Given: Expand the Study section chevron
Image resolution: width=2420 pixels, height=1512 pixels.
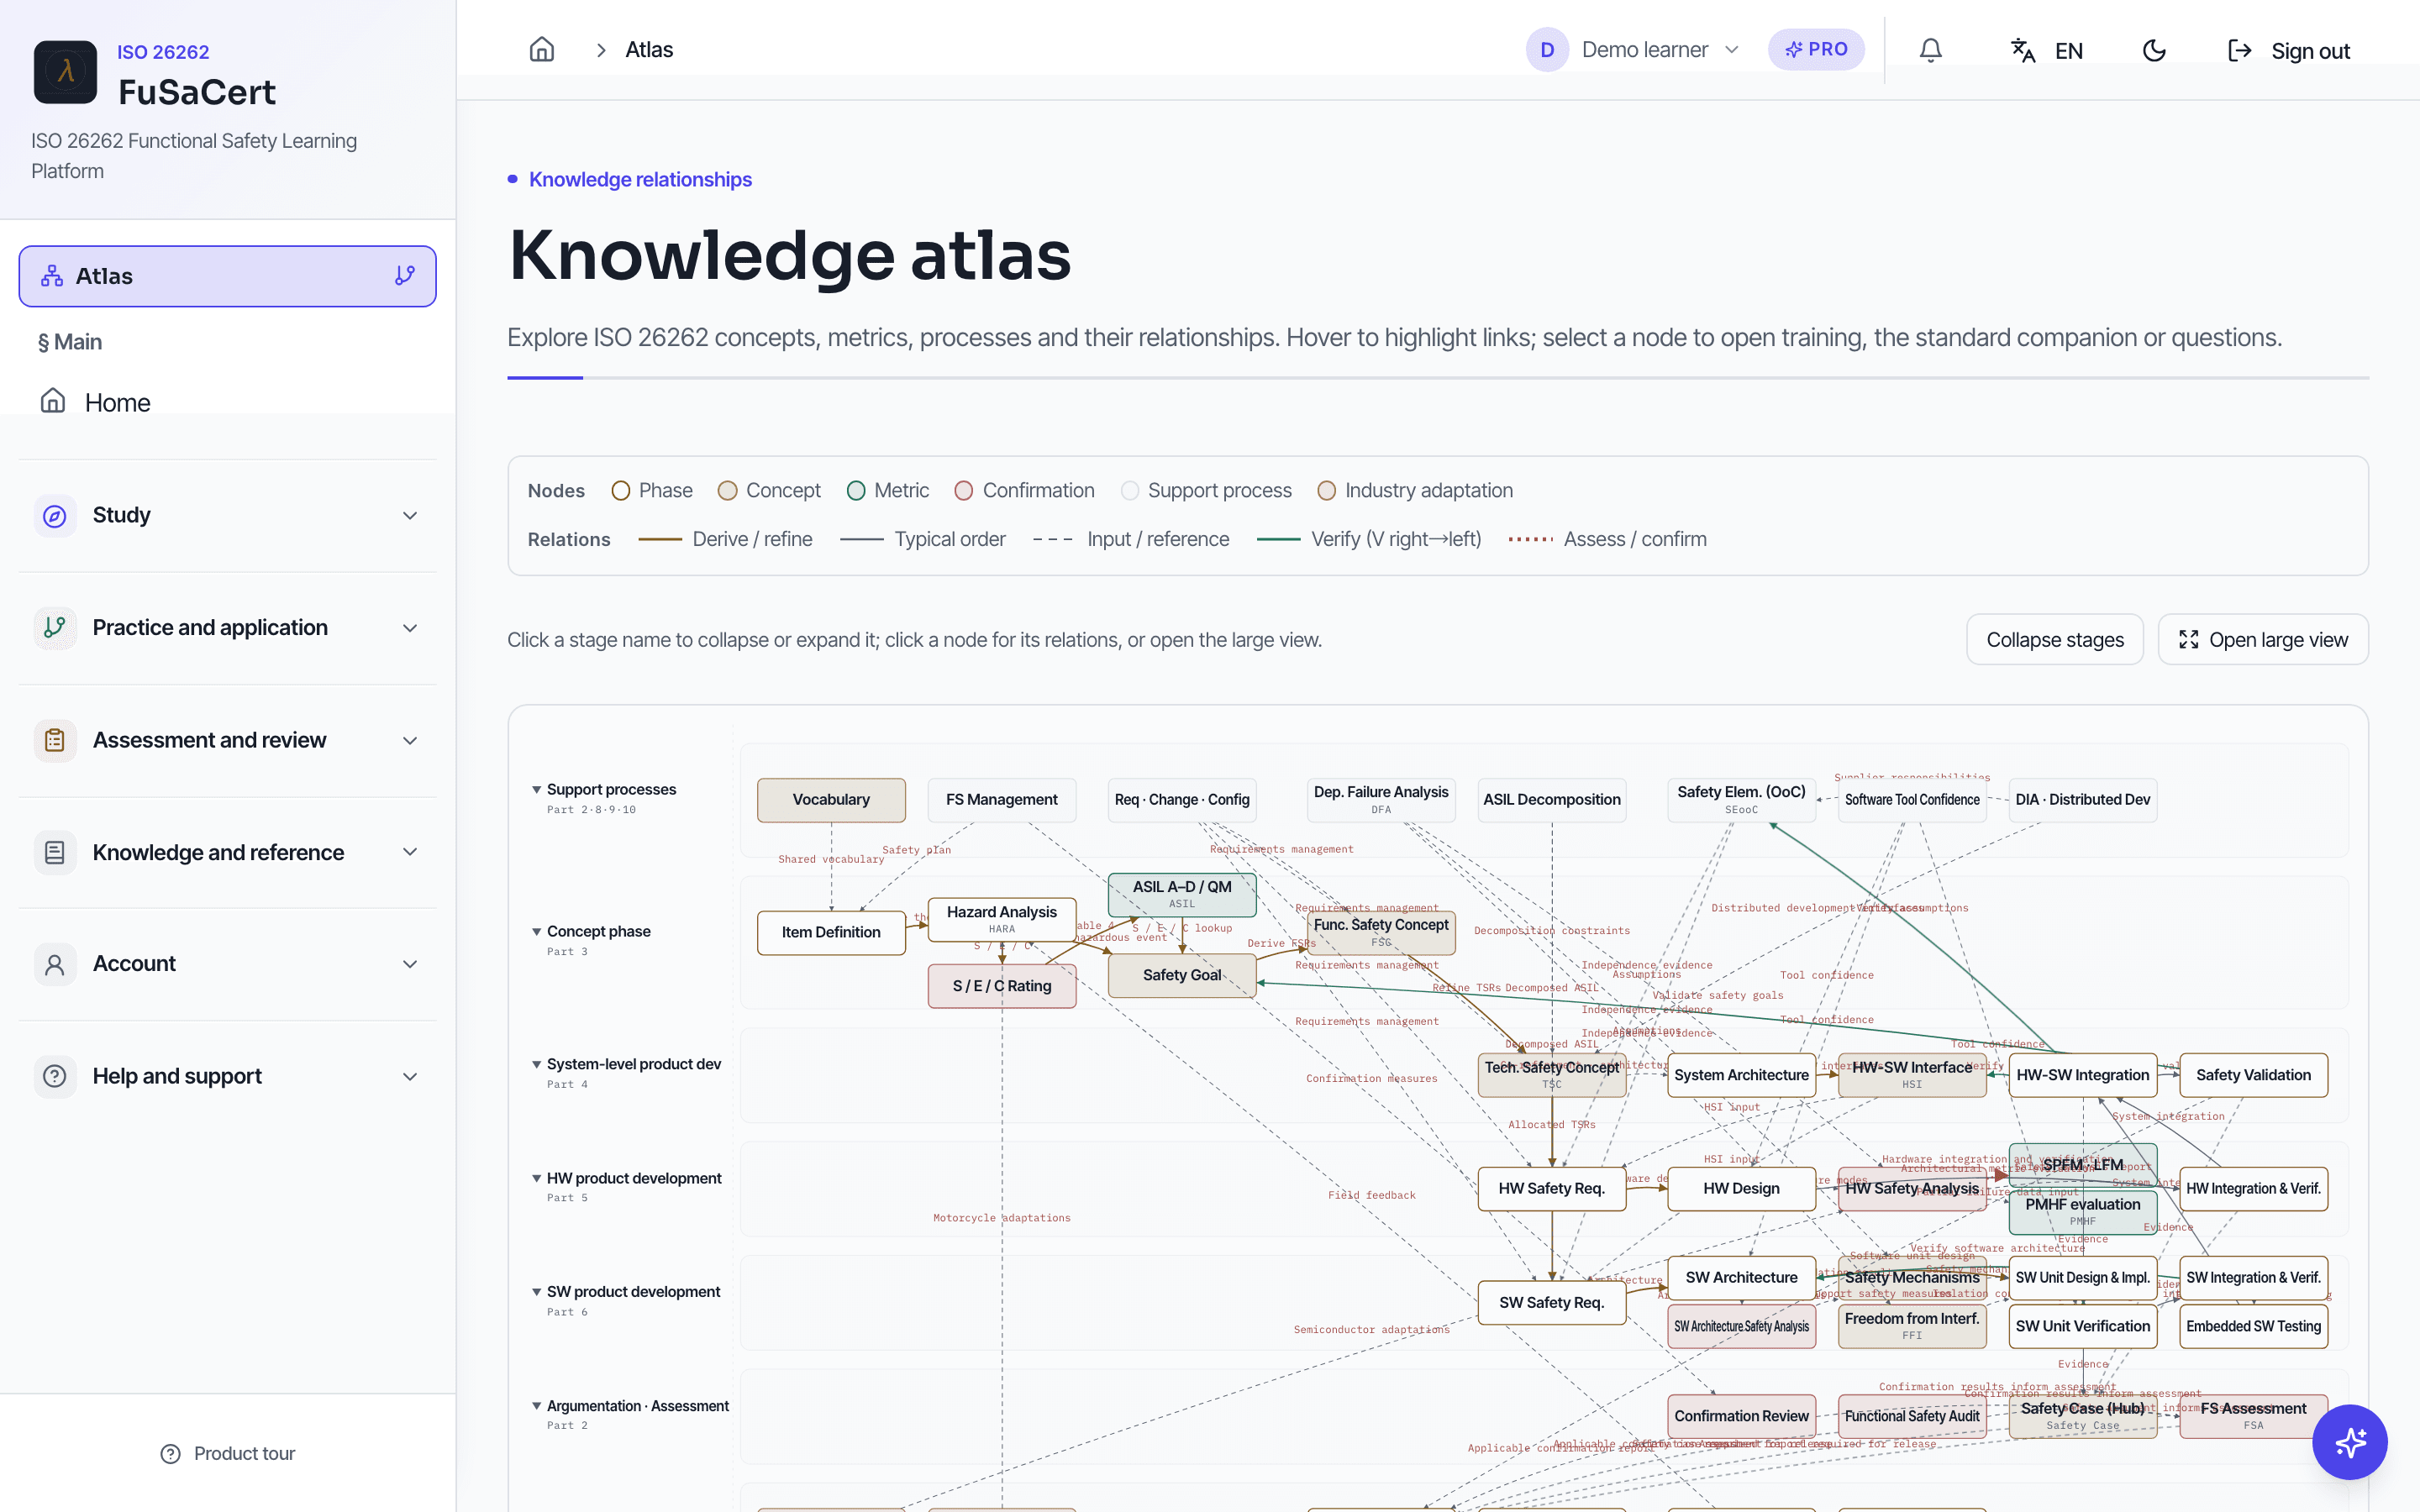Looking at the screenshot, I should pyautogui.click(x=410, y=515).
